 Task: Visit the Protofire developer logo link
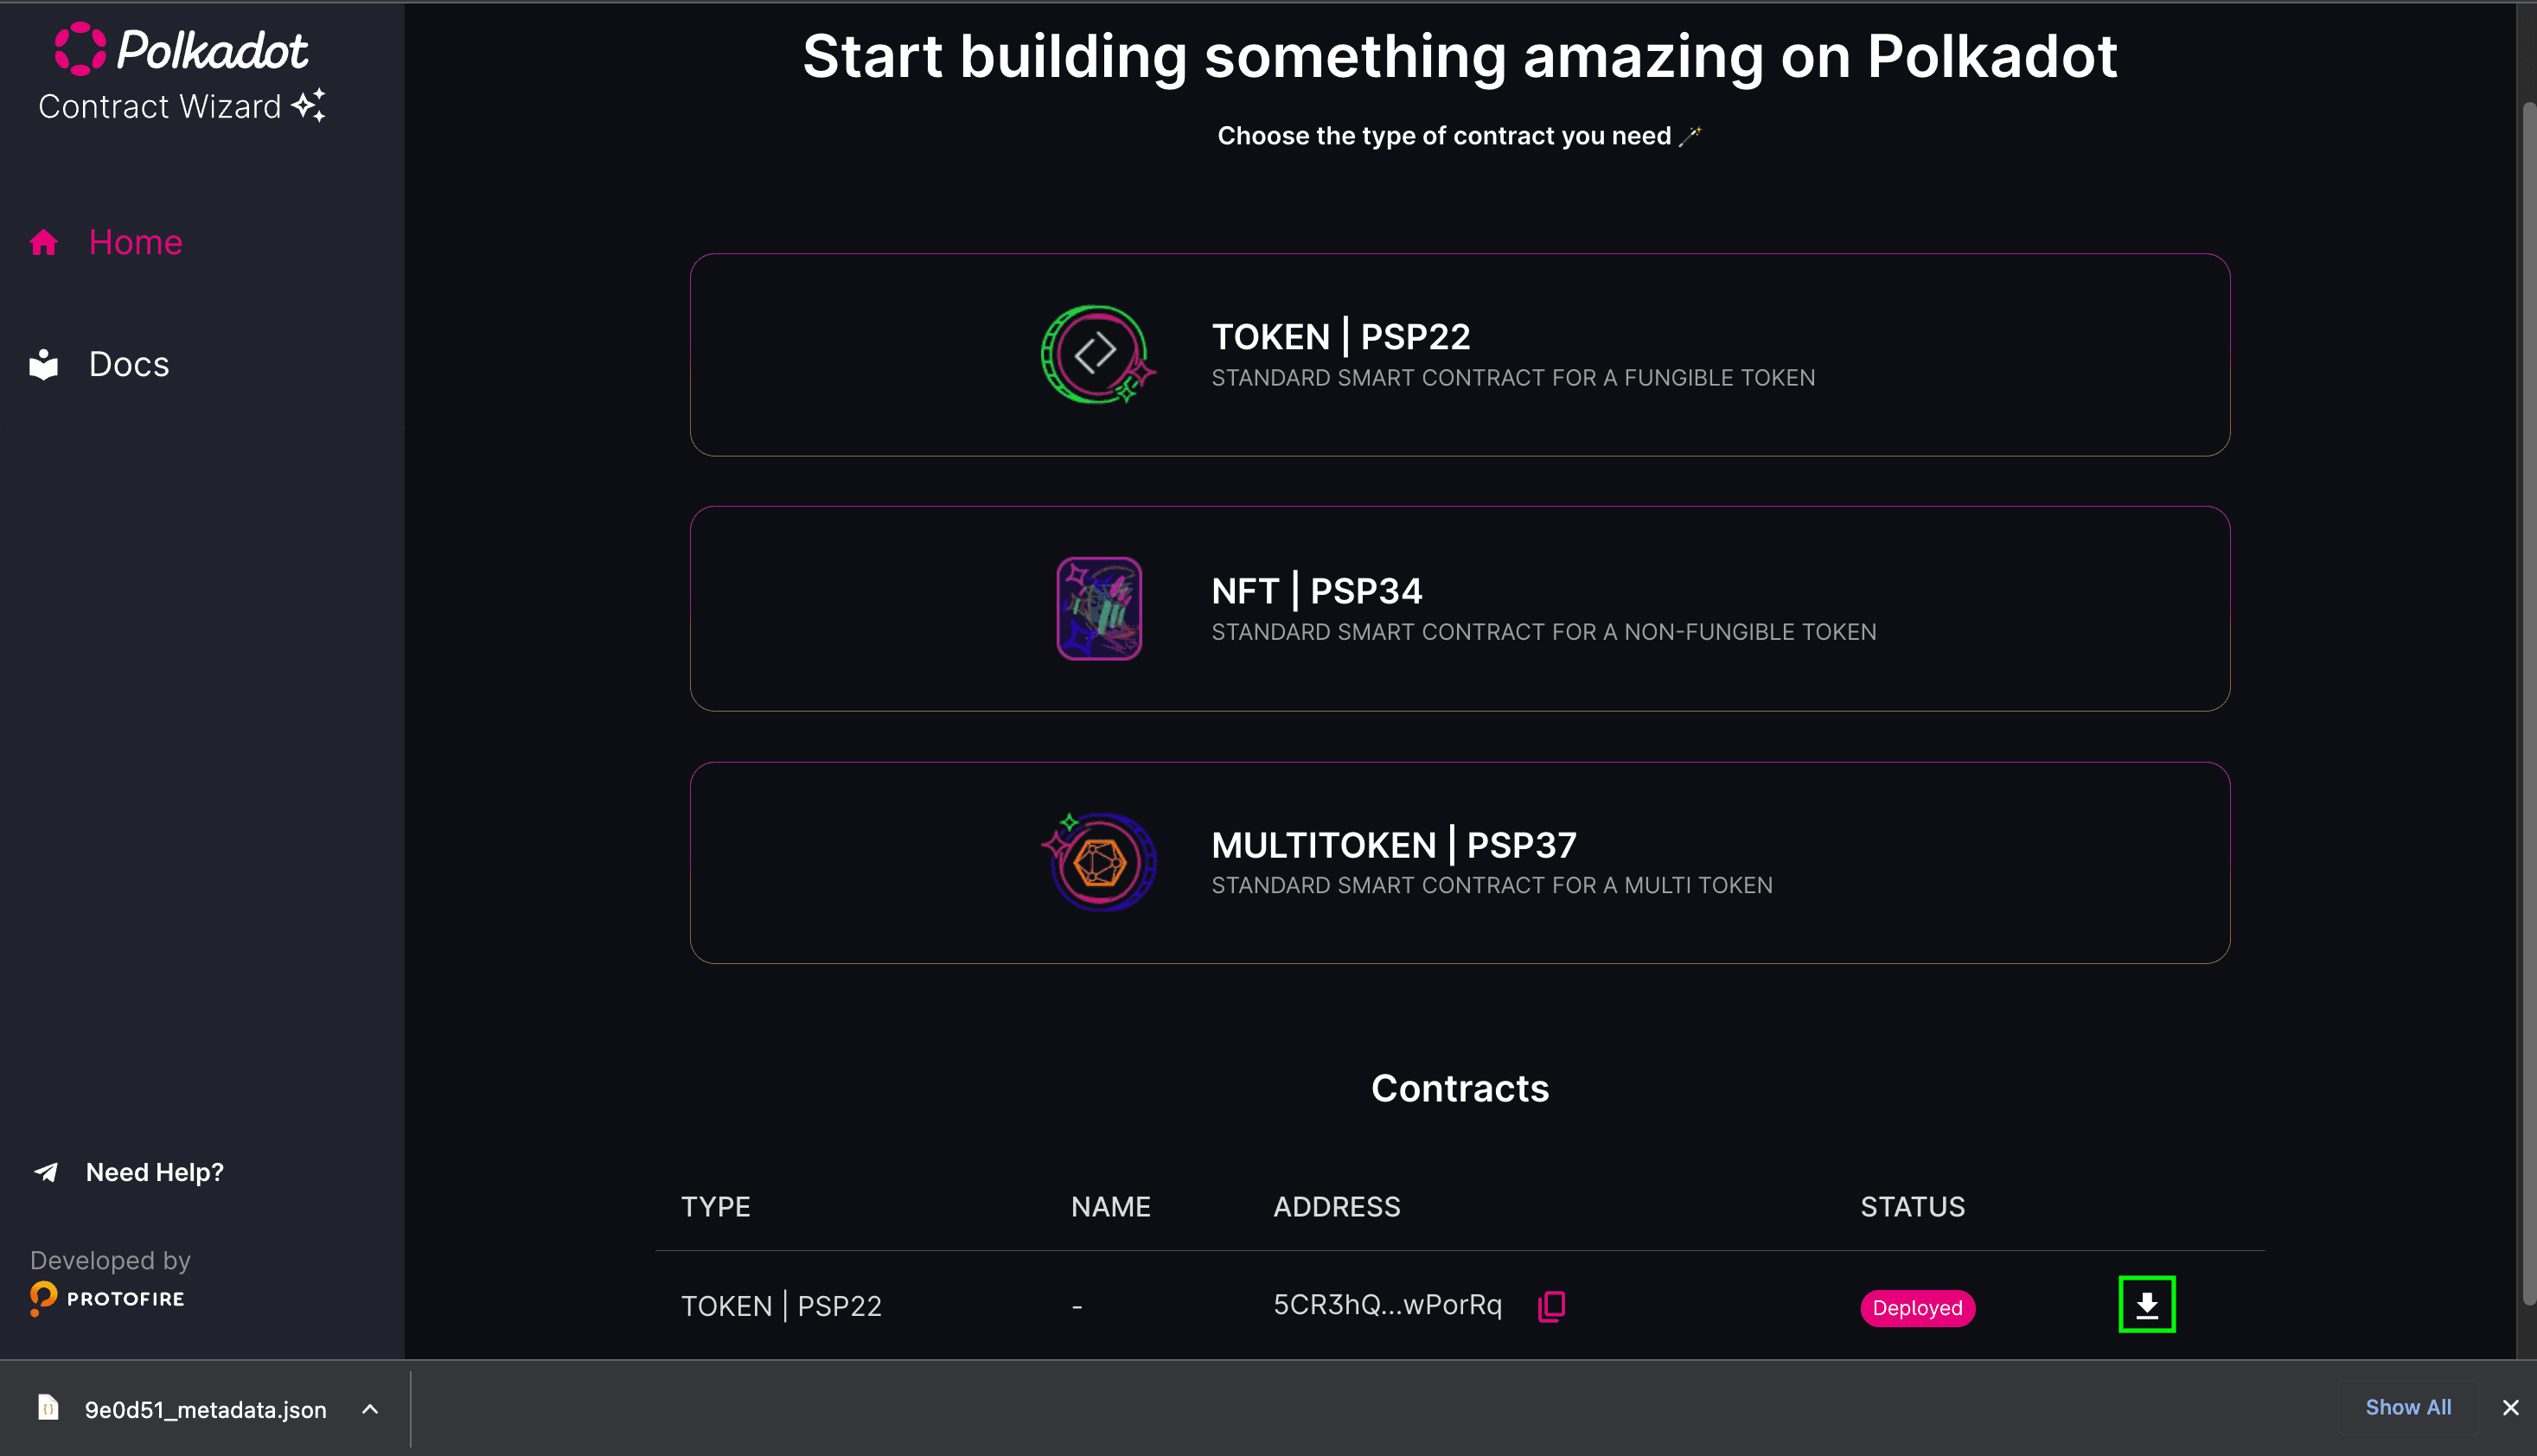pyautogui.click(x=108, y=1298)
